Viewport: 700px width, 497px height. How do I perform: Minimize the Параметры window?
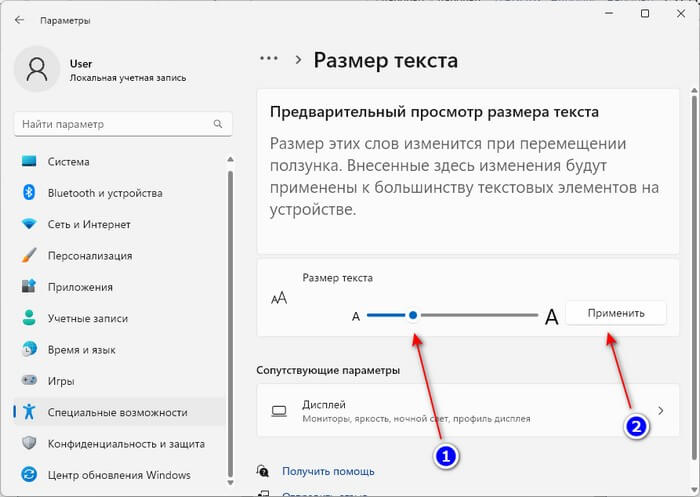(x=609, y=13)
